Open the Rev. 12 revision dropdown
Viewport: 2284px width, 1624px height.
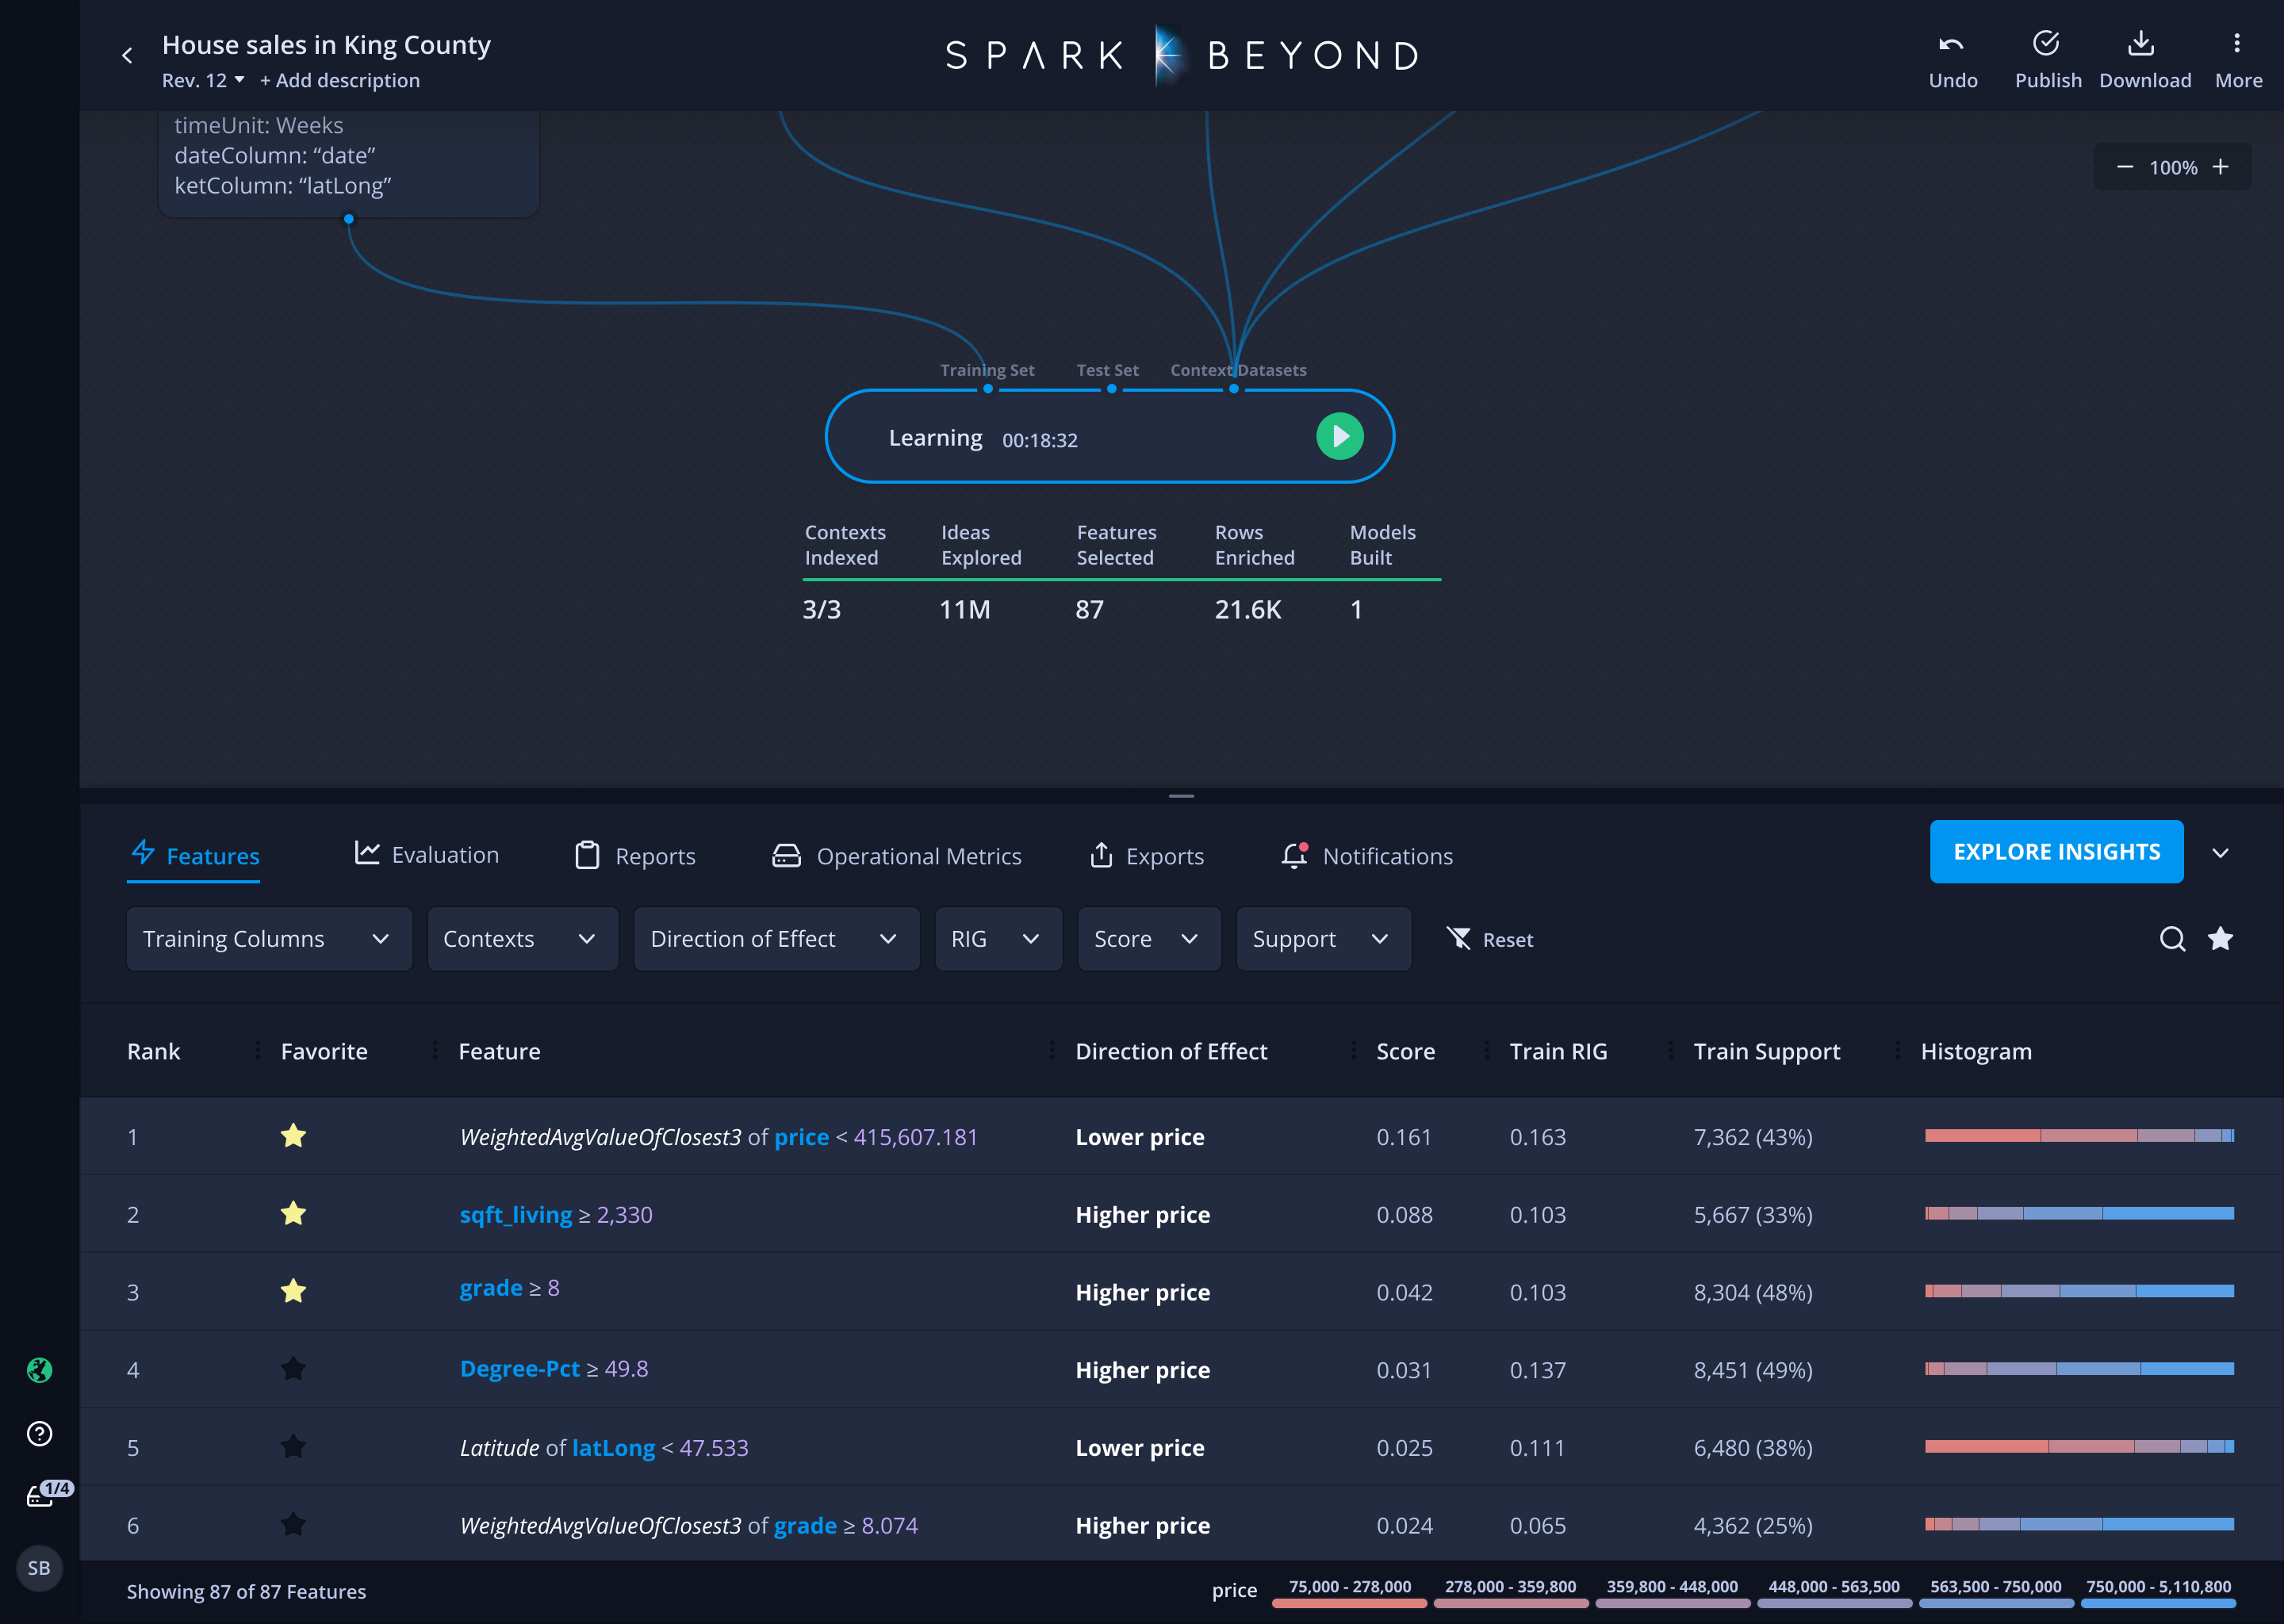click(x=203, y=81)
